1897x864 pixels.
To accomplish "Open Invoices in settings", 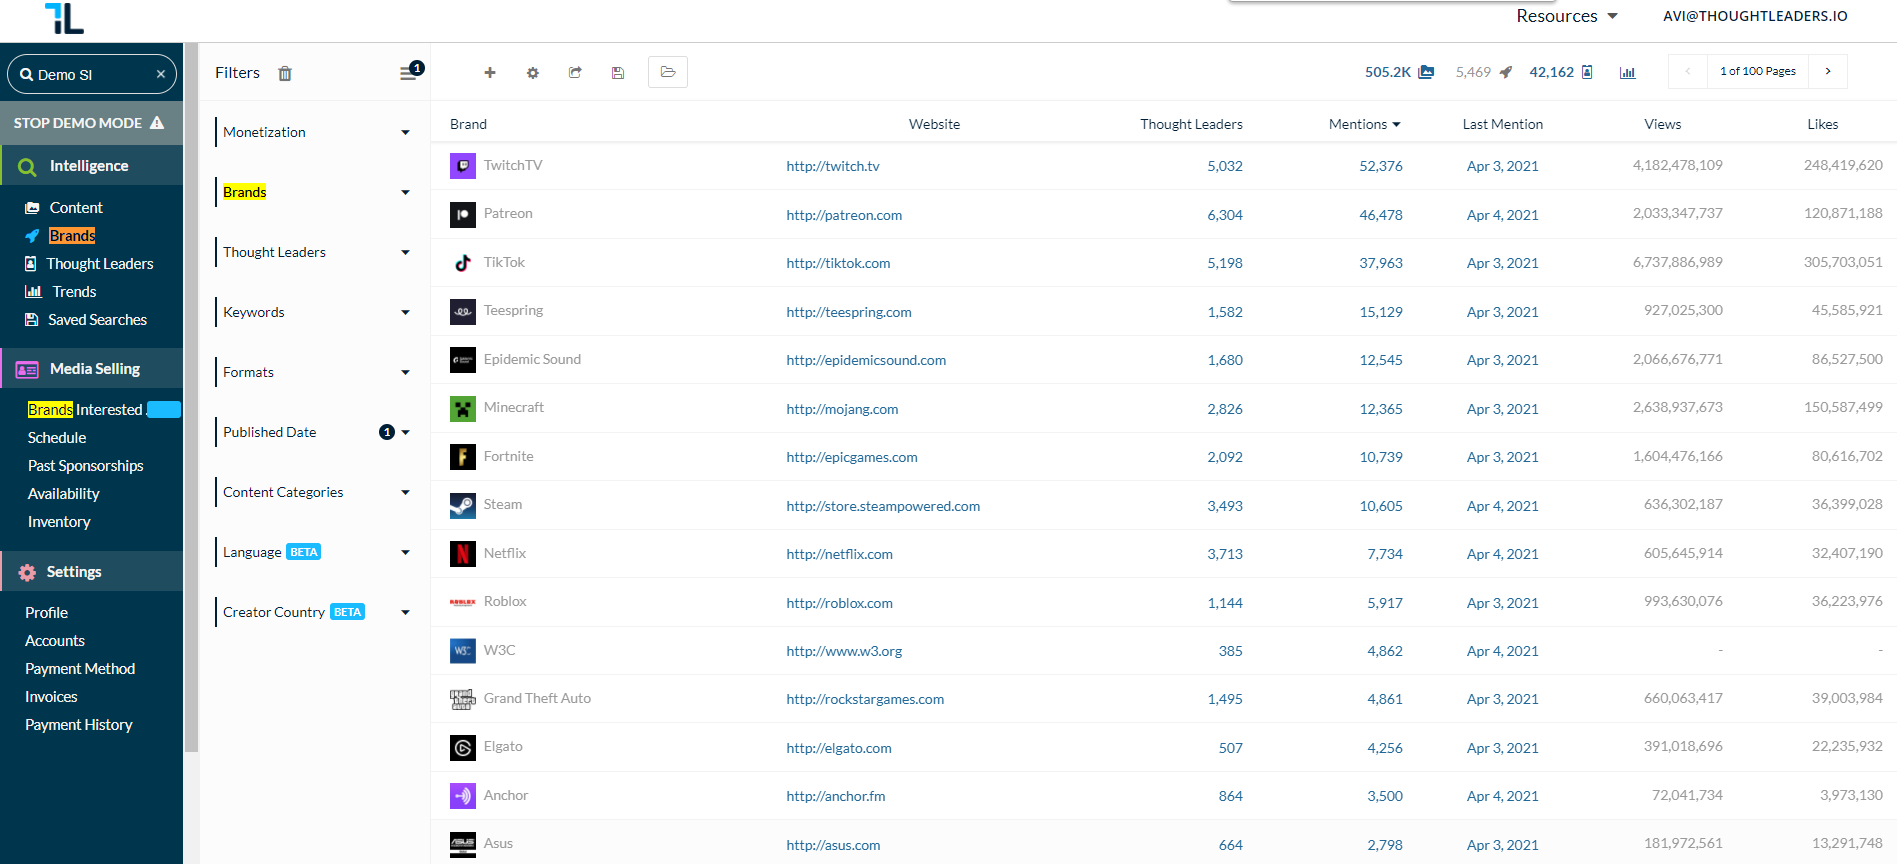I will click(51, 697).
